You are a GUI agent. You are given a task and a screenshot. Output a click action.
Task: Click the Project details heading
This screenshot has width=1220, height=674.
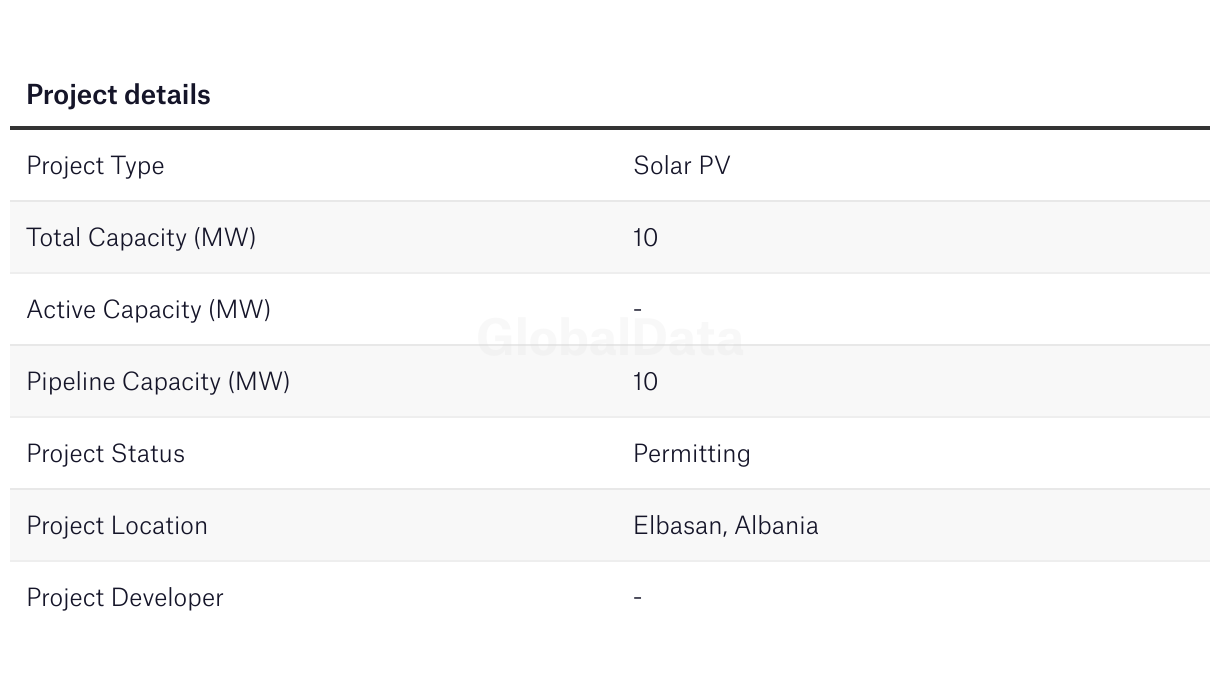118,95
